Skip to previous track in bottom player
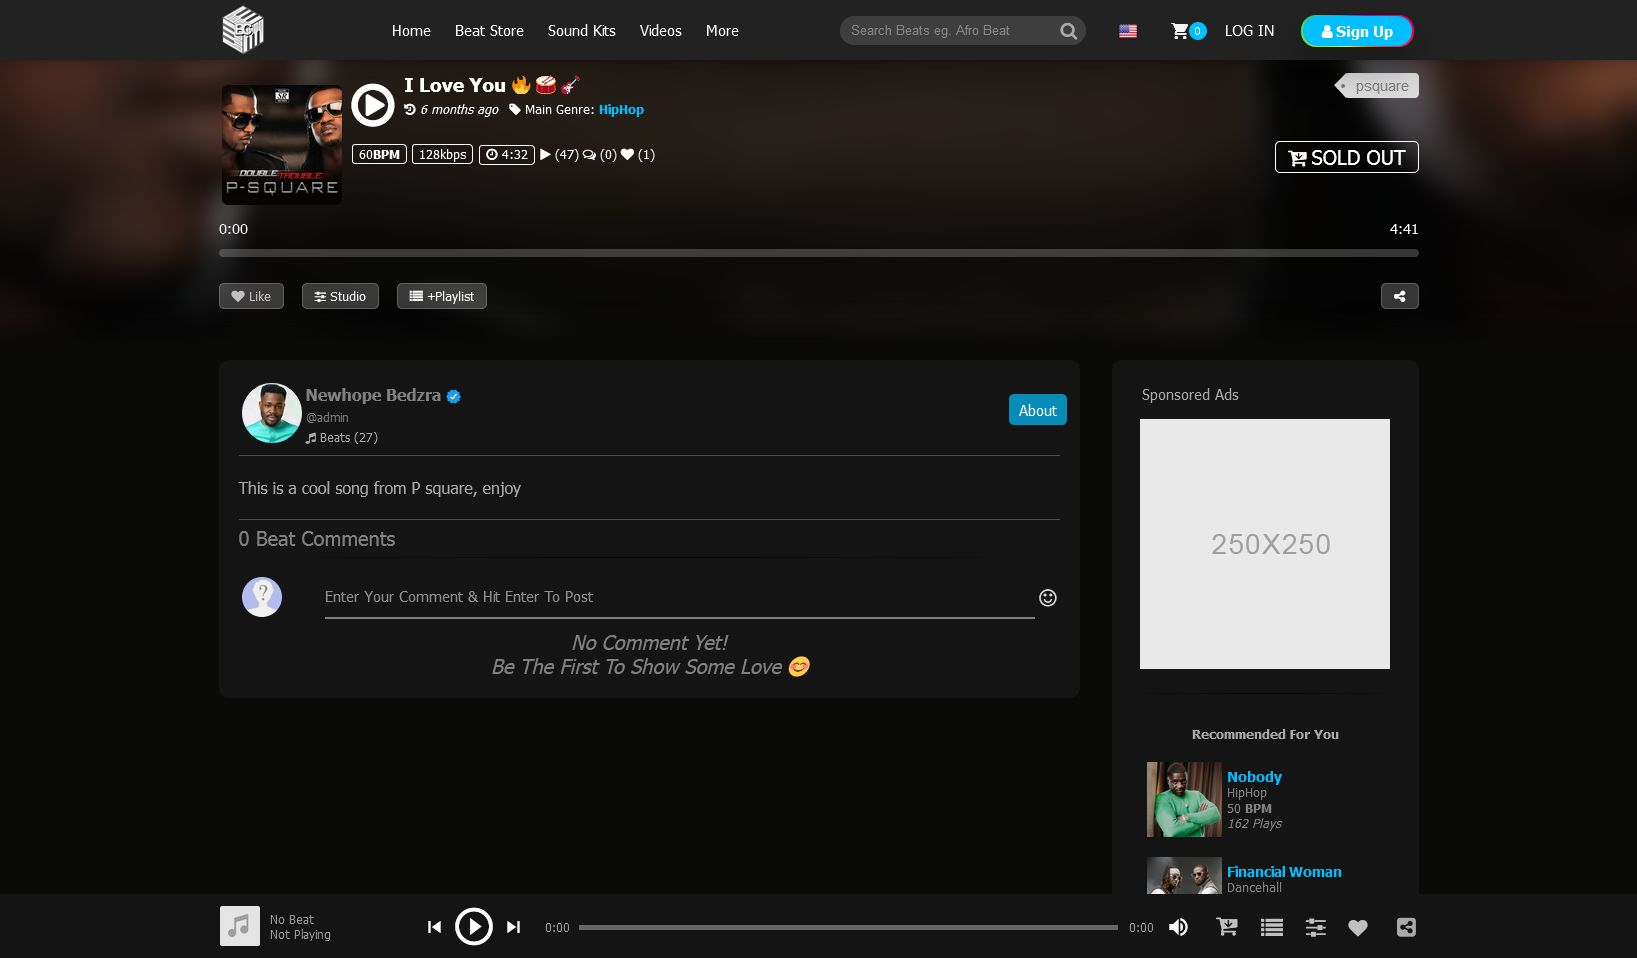This screenshot has width=1637, height=958. 434,927
